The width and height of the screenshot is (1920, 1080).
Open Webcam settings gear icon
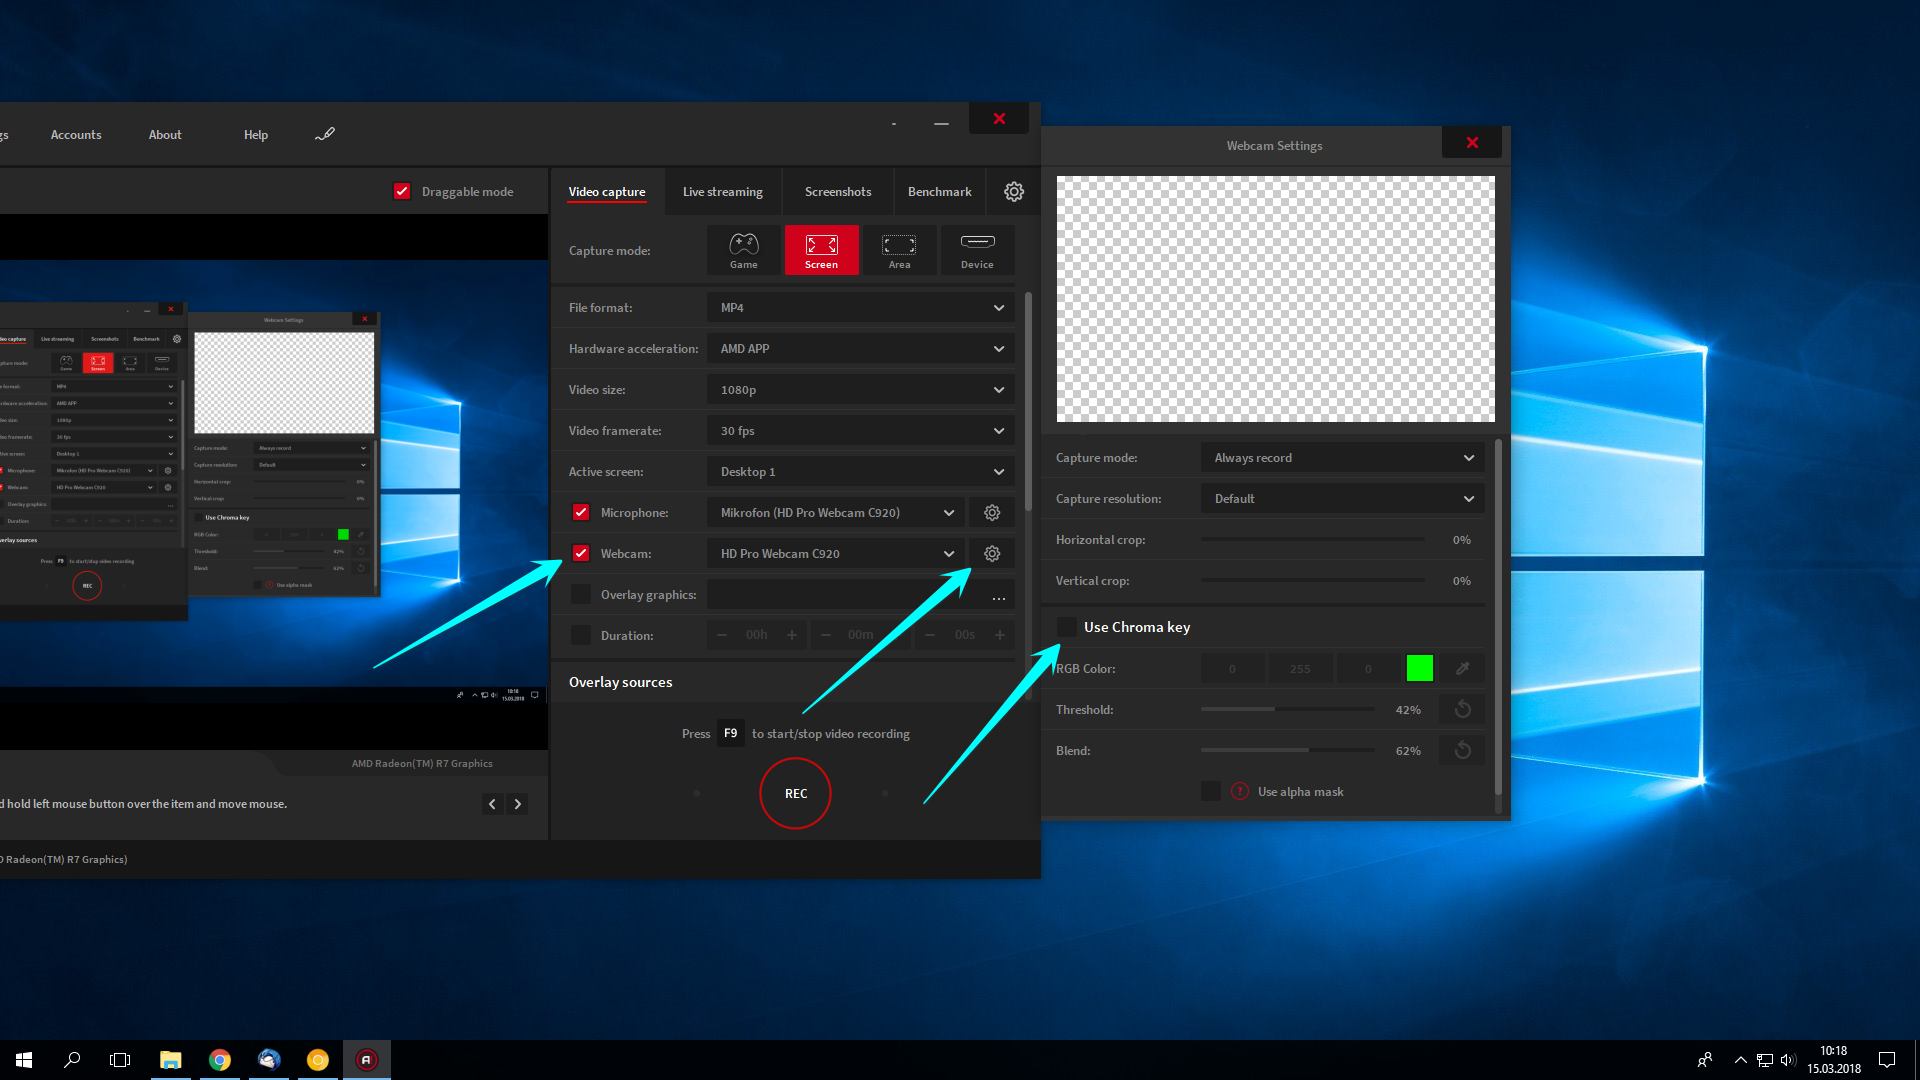[992, 553]
